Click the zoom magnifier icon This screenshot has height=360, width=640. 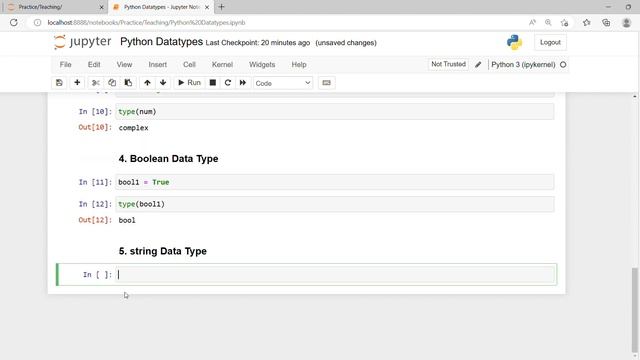548,22
